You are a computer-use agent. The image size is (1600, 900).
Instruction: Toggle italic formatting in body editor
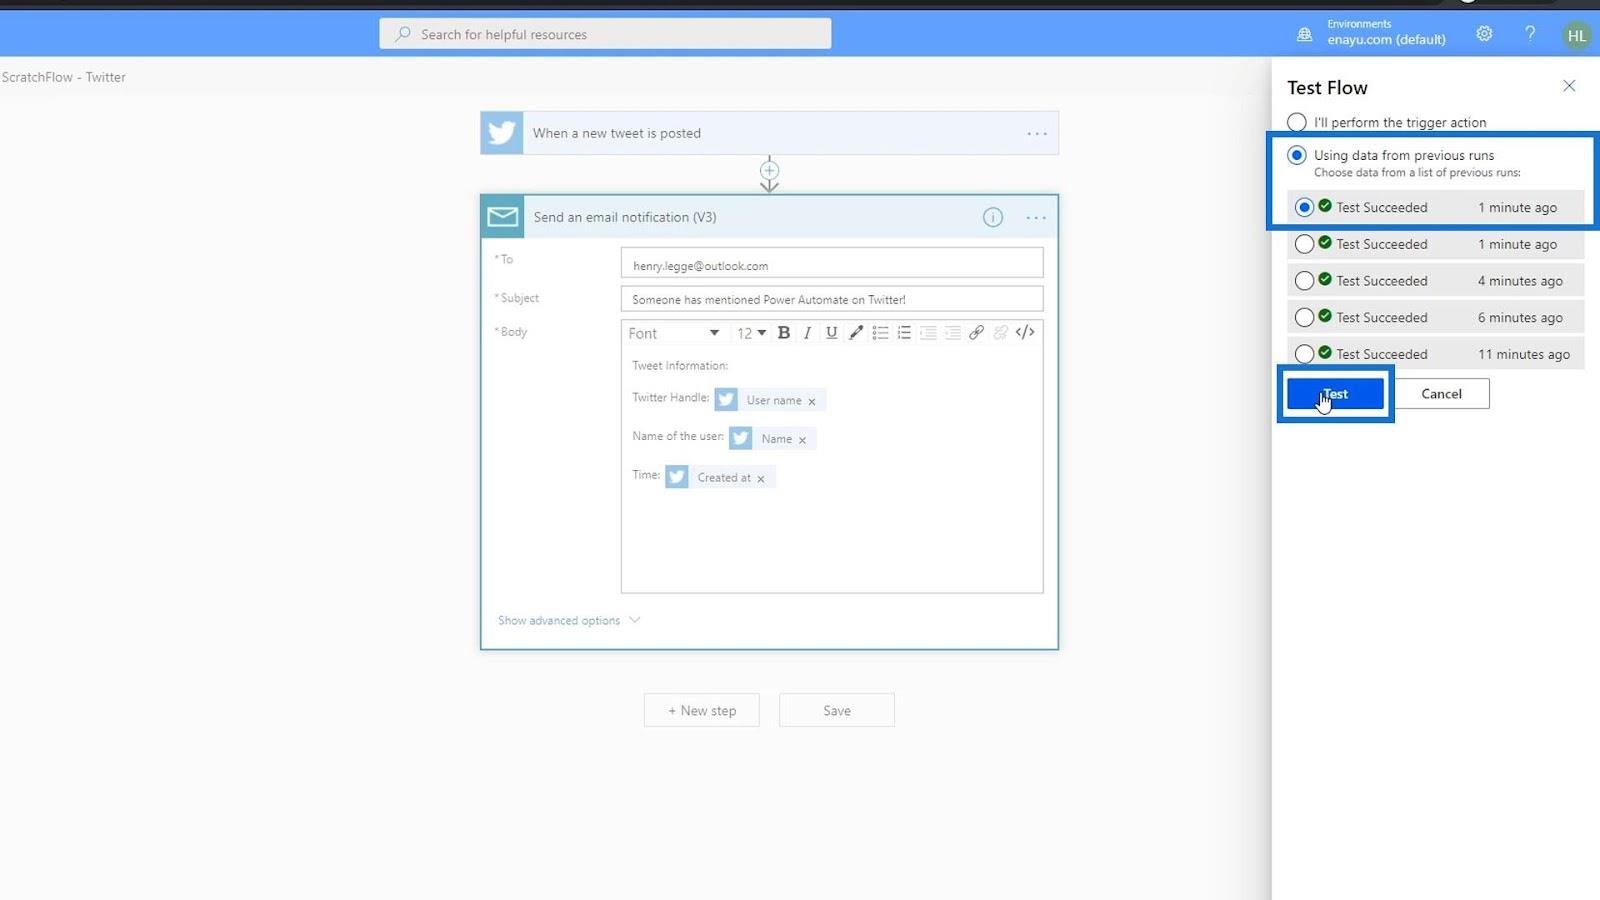click(807, 333)
